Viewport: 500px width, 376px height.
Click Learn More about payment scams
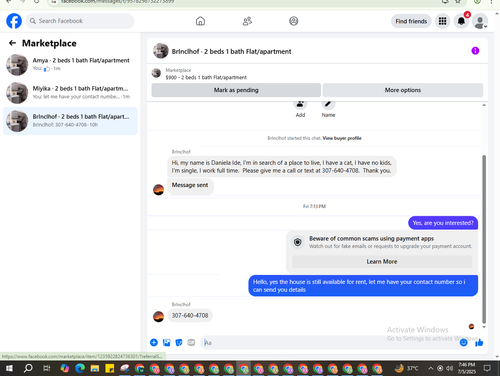(382, 262)
